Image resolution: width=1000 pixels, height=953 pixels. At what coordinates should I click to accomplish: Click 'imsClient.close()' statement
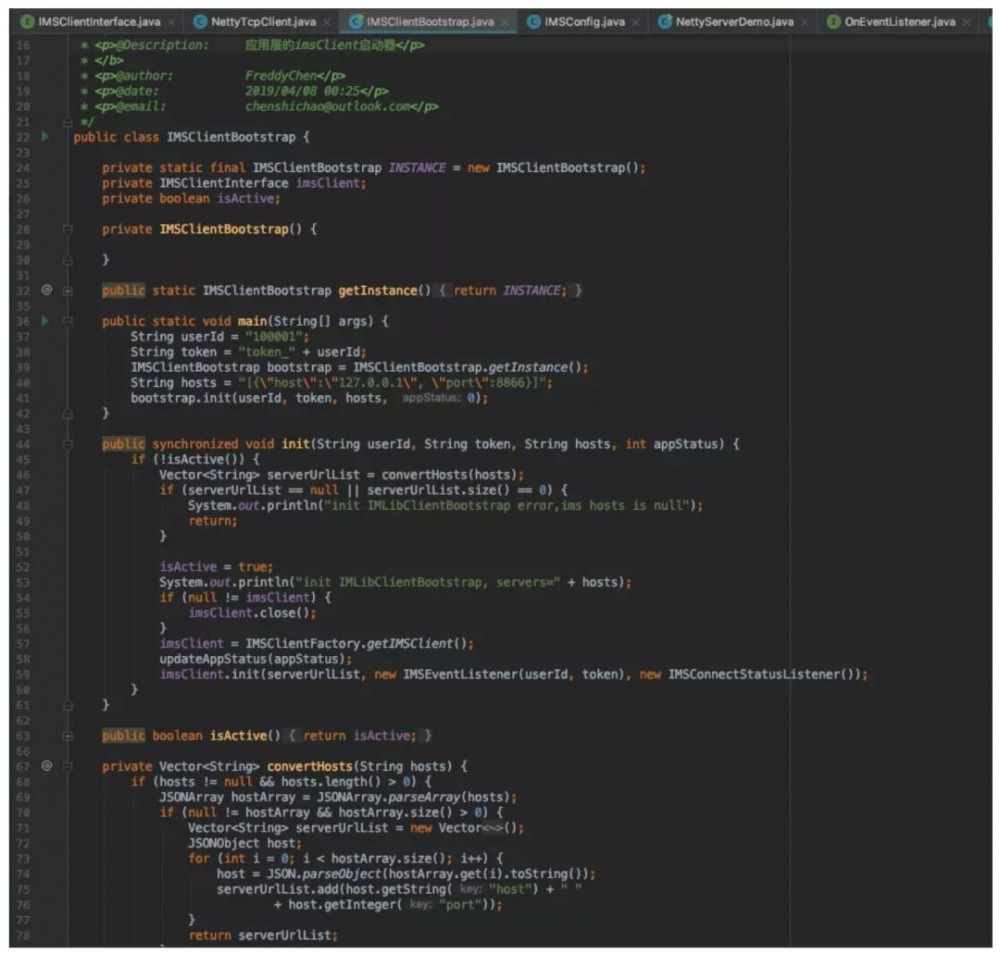click(252, 612)
